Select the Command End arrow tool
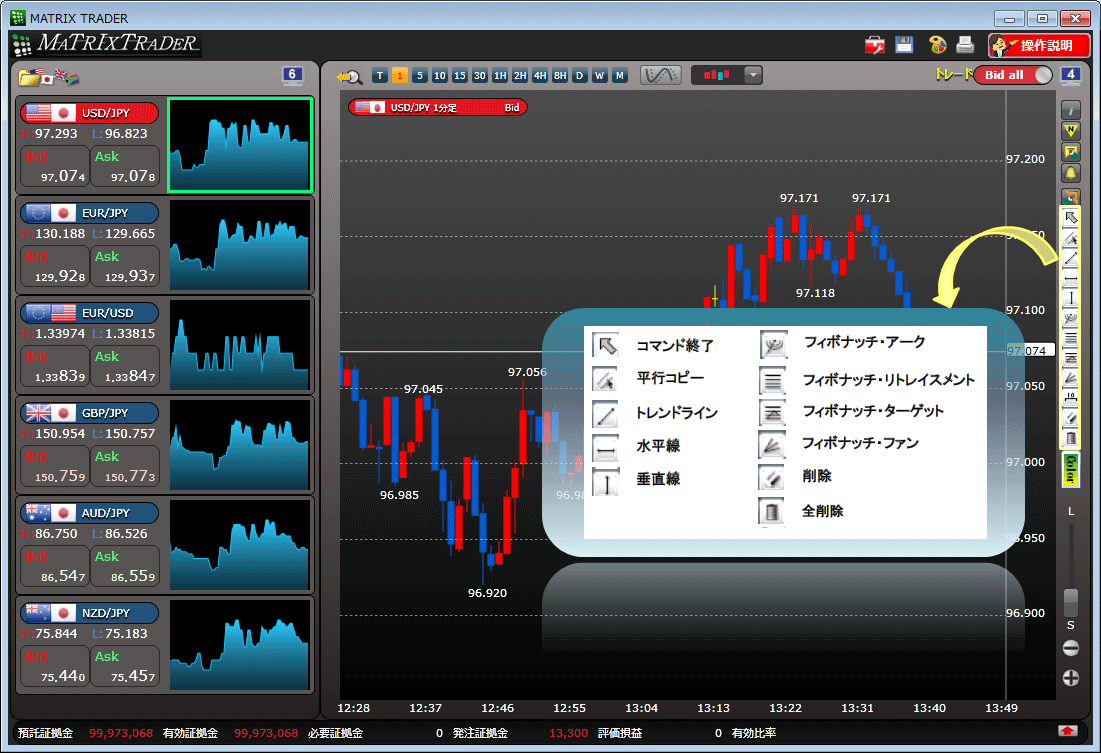 (x=1071, y=218)
